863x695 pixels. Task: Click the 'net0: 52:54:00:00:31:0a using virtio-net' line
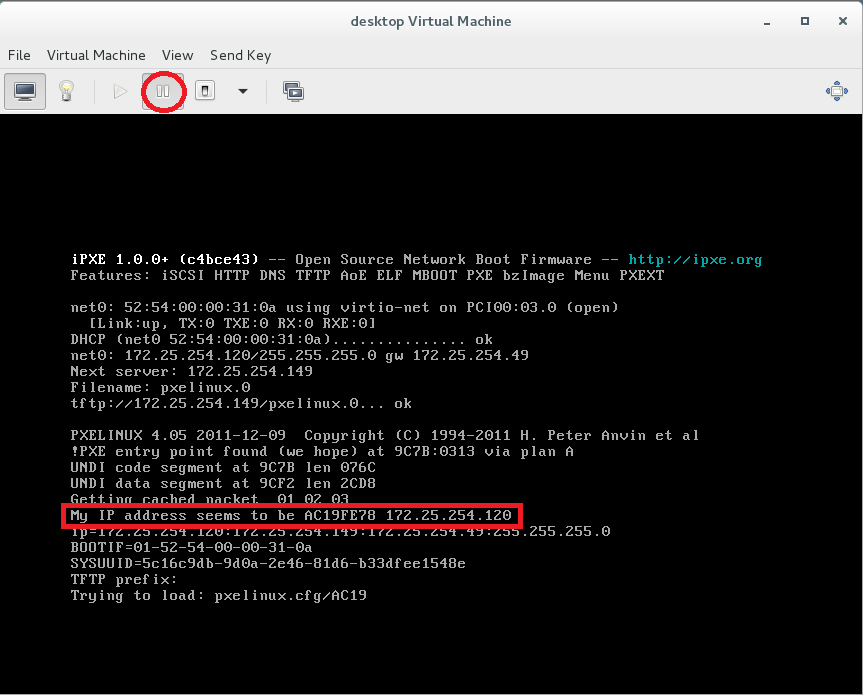(345, 307)
